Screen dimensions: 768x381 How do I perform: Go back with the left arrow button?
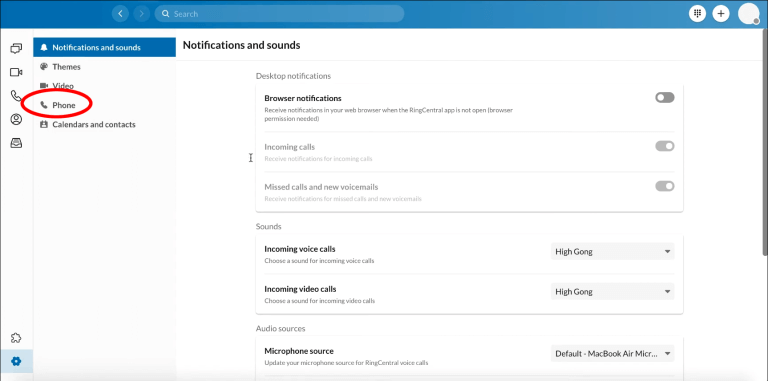[120, 14]
